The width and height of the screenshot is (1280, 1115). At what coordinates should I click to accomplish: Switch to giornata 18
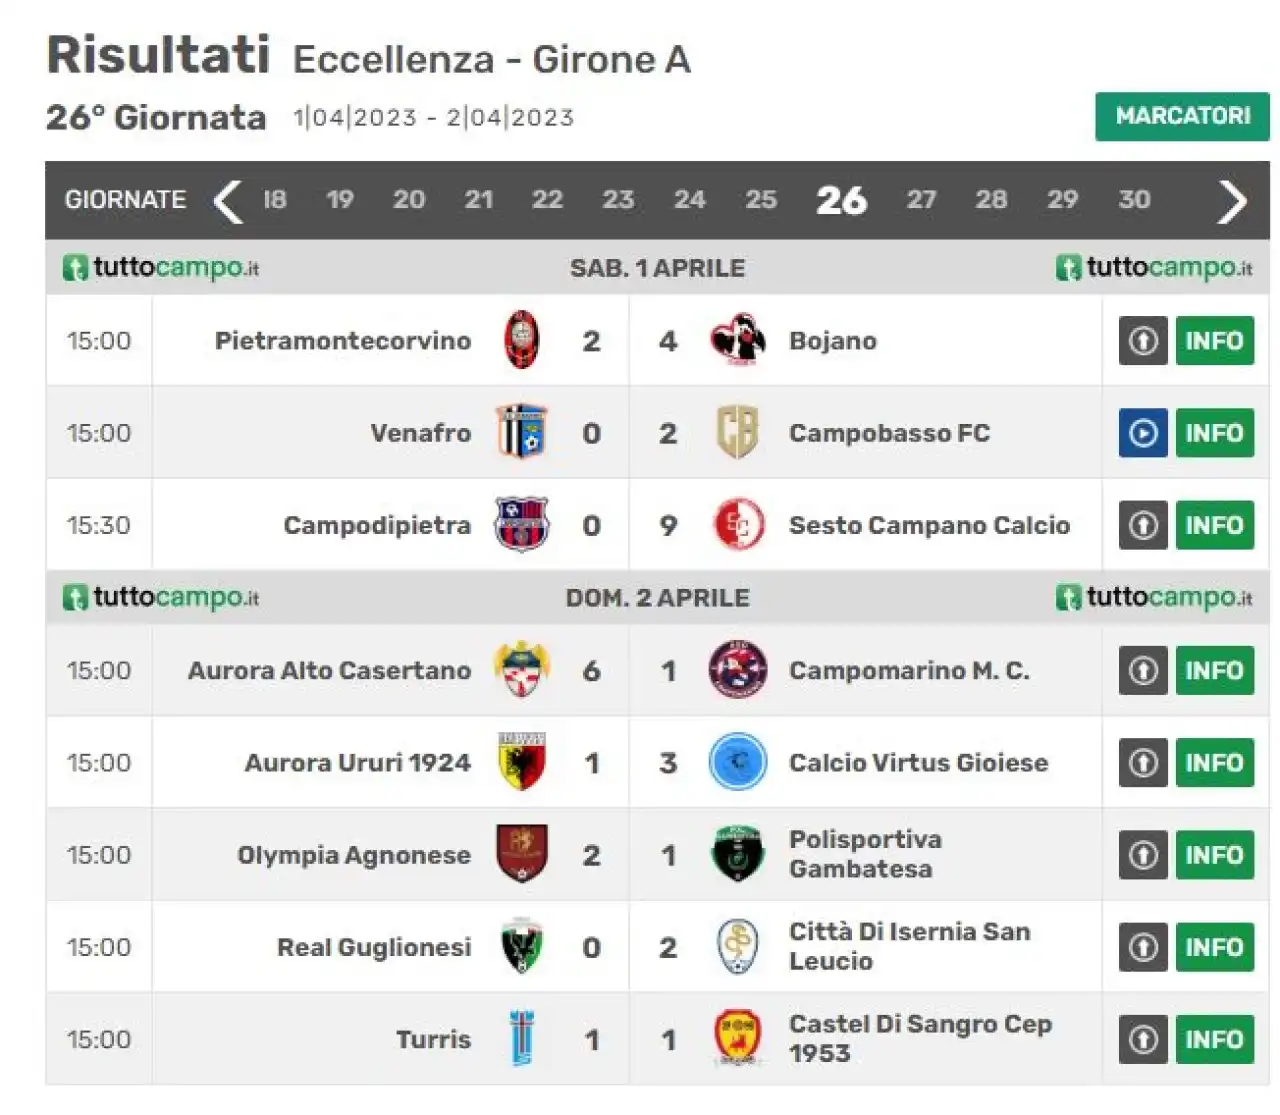275,200
